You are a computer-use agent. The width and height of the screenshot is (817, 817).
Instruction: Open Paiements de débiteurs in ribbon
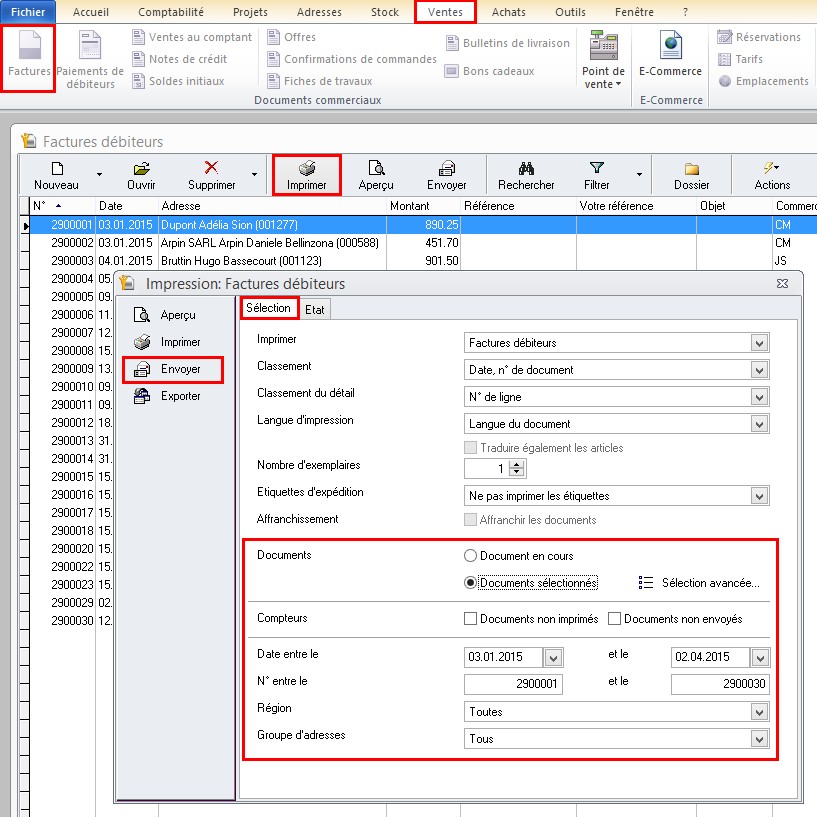point(90,59)
